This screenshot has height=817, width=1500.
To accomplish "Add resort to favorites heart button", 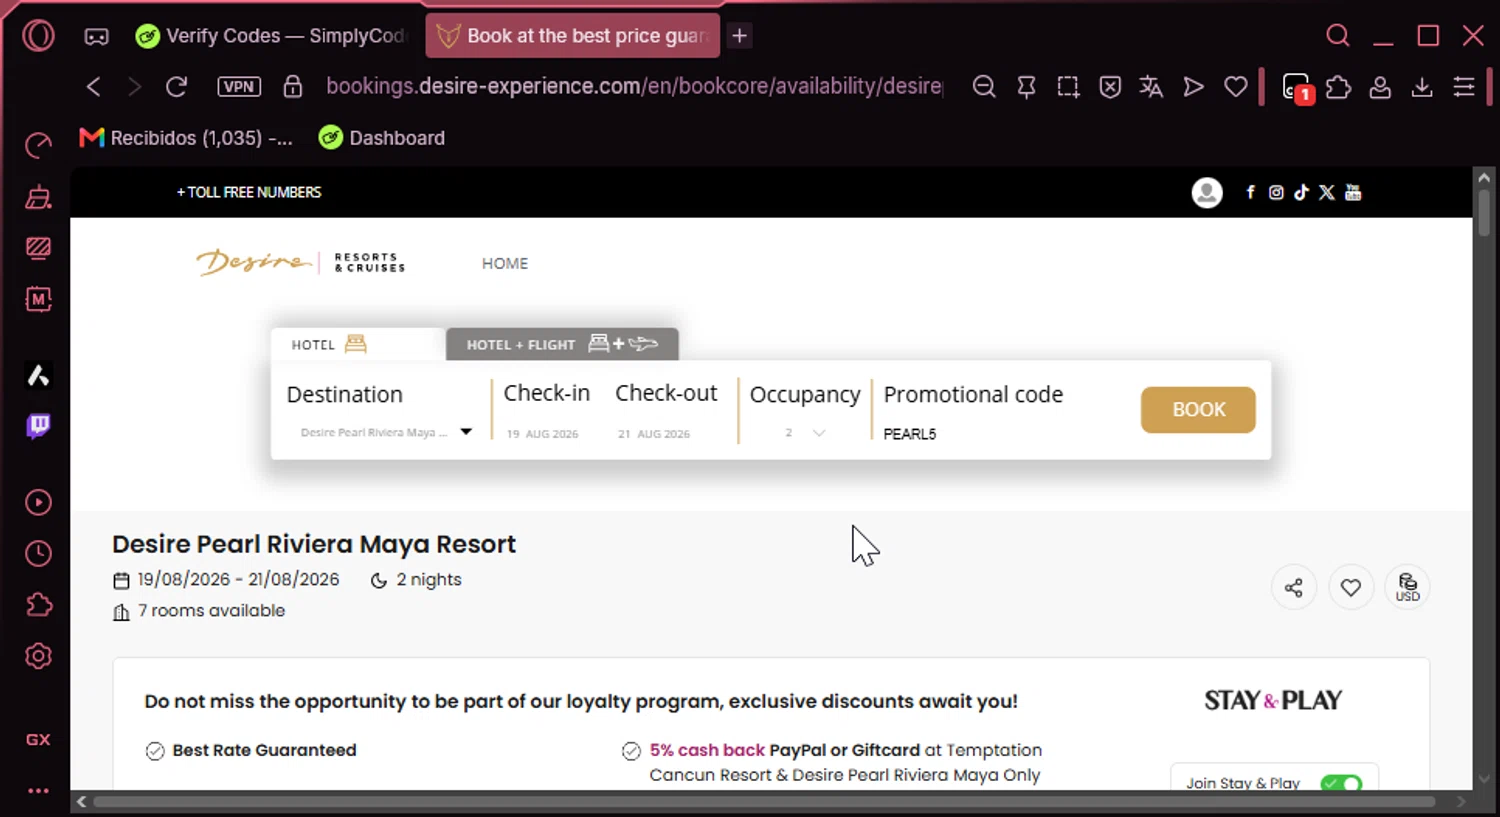I will click(x=1351, y=587).
